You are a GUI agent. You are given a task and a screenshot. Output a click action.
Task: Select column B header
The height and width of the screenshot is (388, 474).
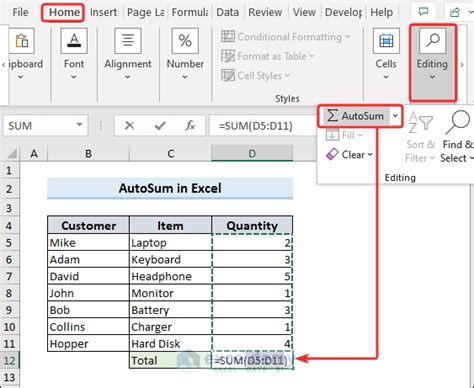click(88, 154)
